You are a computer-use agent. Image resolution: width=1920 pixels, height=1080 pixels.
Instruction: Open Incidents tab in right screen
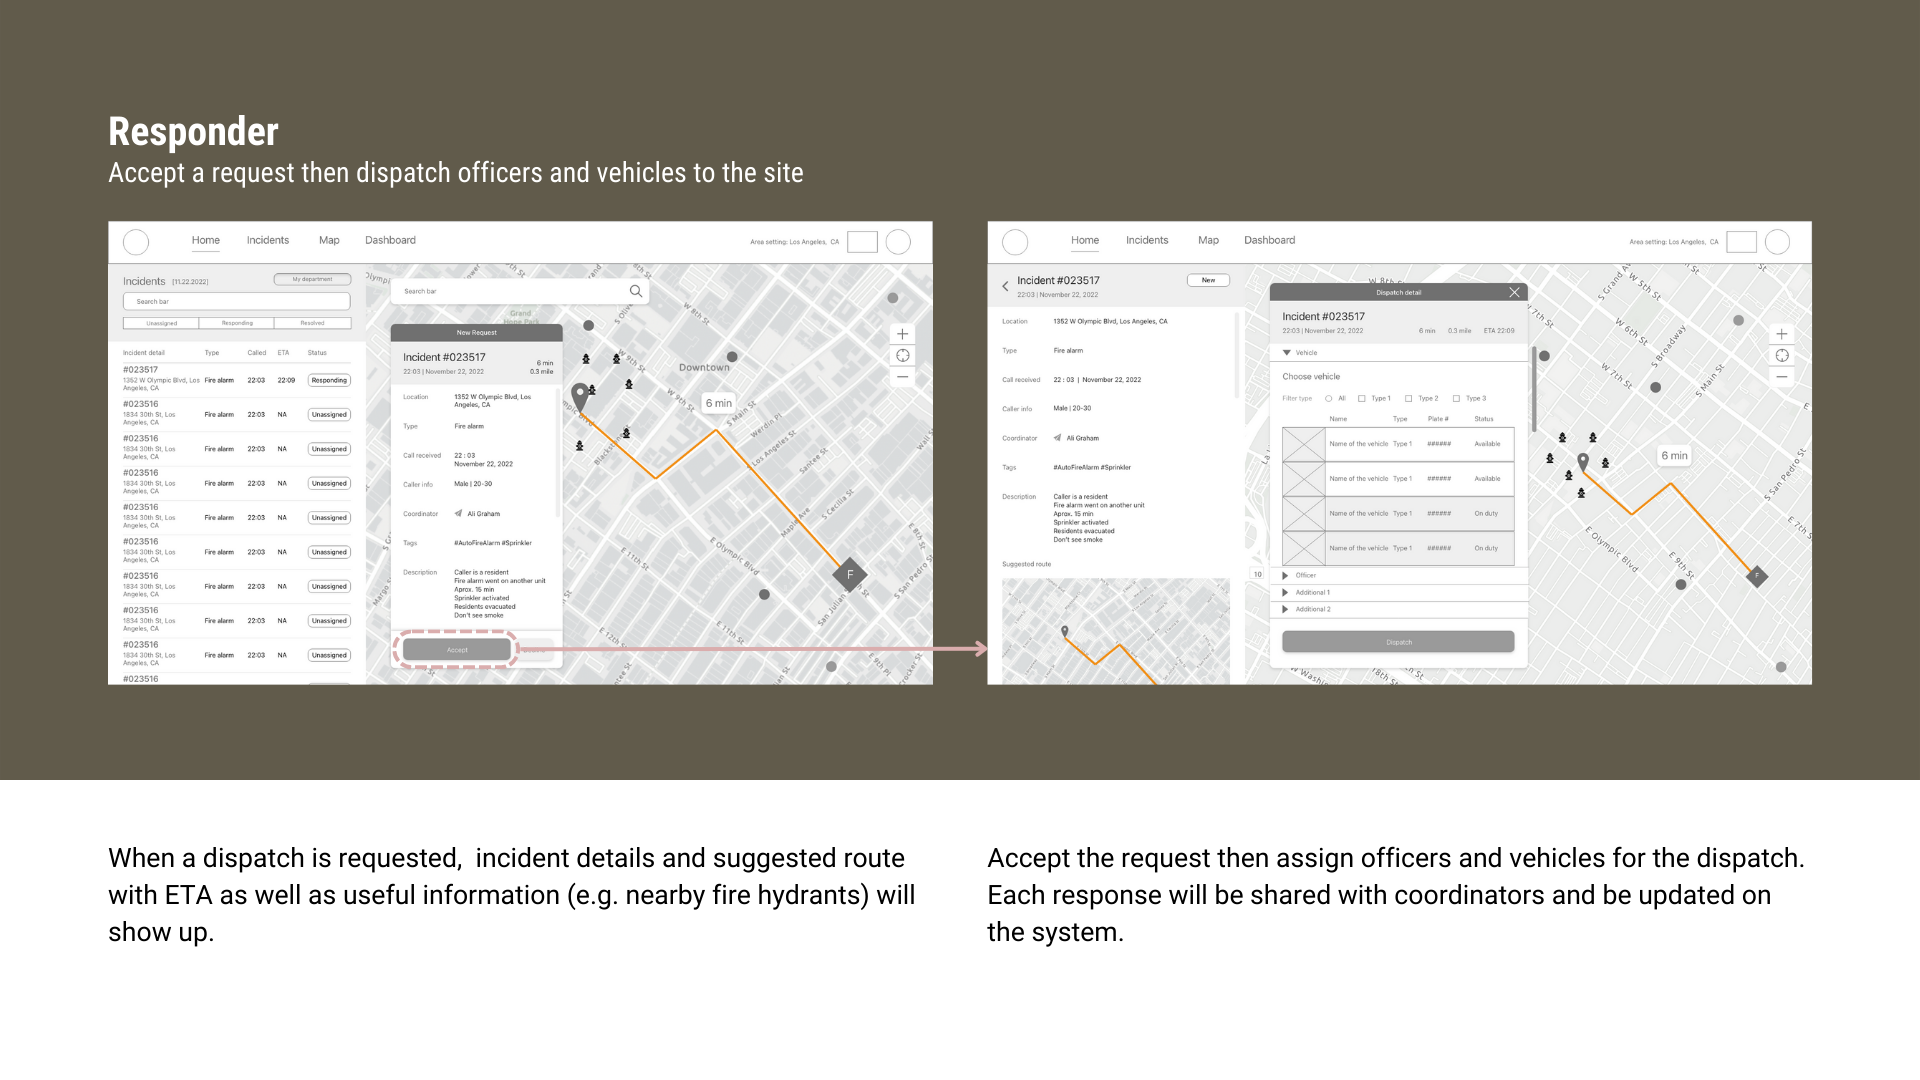[1147, 240]
